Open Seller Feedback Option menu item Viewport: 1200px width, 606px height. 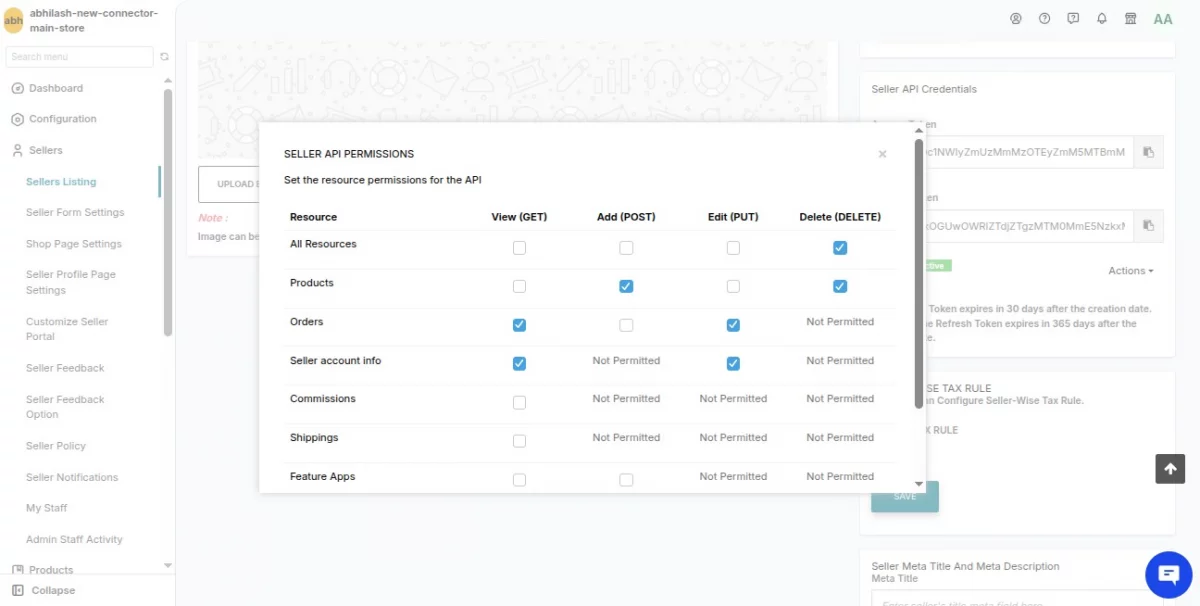65,407
